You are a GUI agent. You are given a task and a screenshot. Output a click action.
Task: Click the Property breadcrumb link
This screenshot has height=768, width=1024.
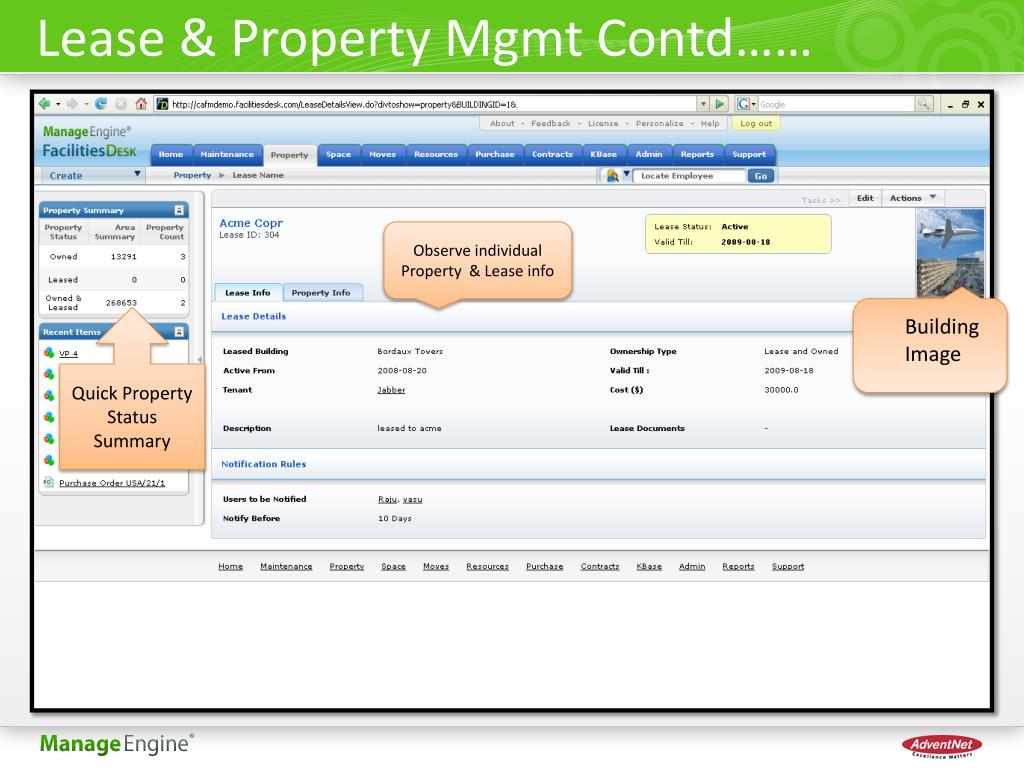[x=192, y=175]
